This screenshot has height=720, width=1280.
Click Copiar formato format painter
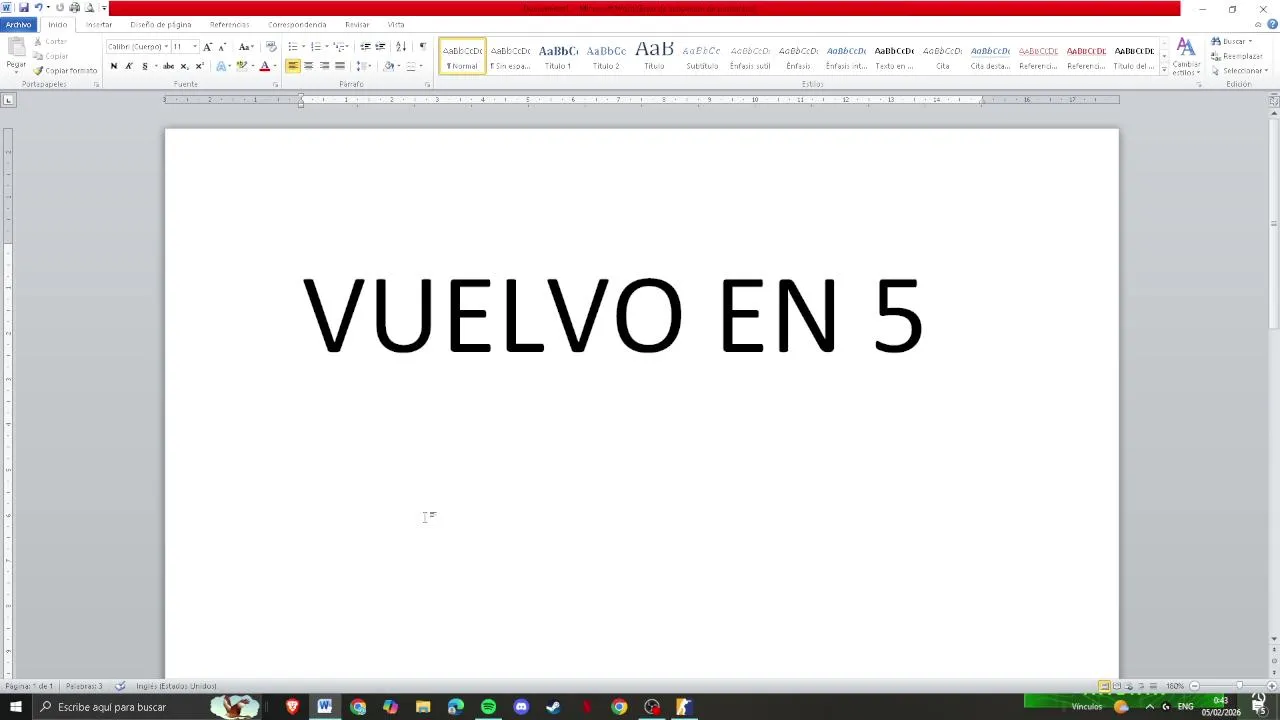[x=65, y=71]
